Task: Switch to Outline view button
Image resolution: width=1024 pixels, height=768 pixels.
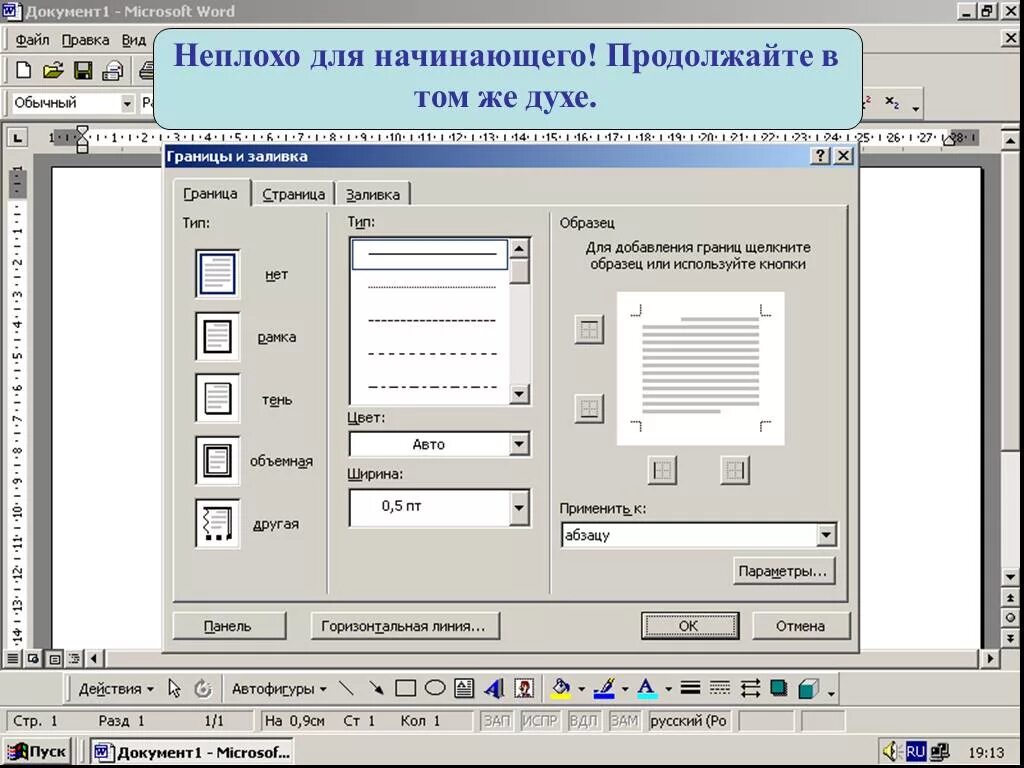Action: [x=74, y=659]
